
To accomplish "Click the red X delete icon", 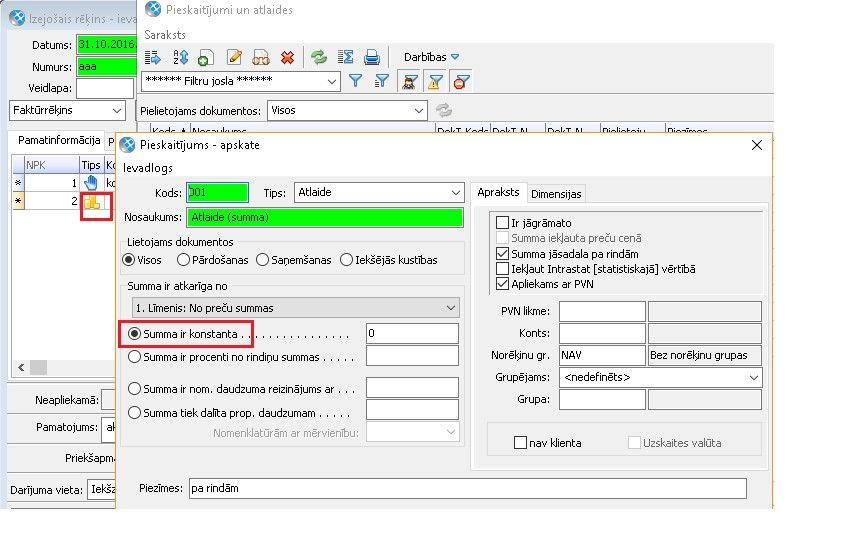I will point(288,57).
